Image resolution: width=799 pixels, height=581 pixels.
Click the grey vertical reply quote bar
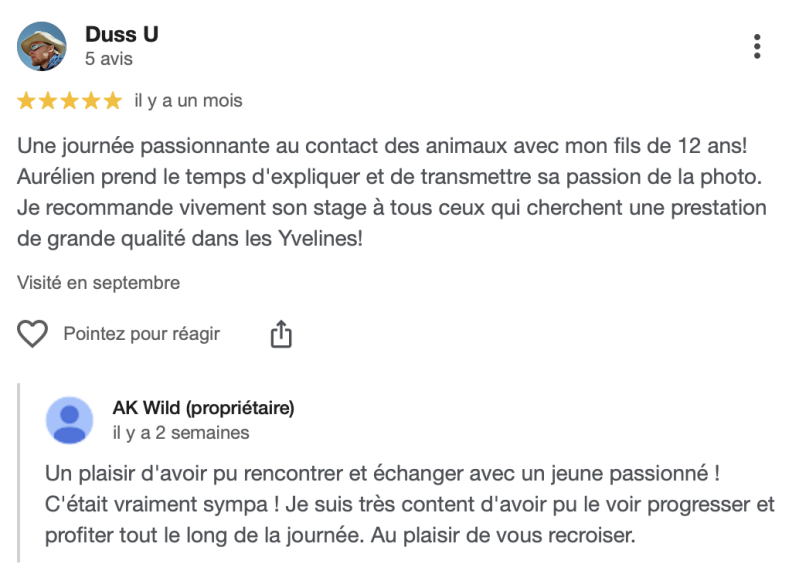click(x=19, y=470)
